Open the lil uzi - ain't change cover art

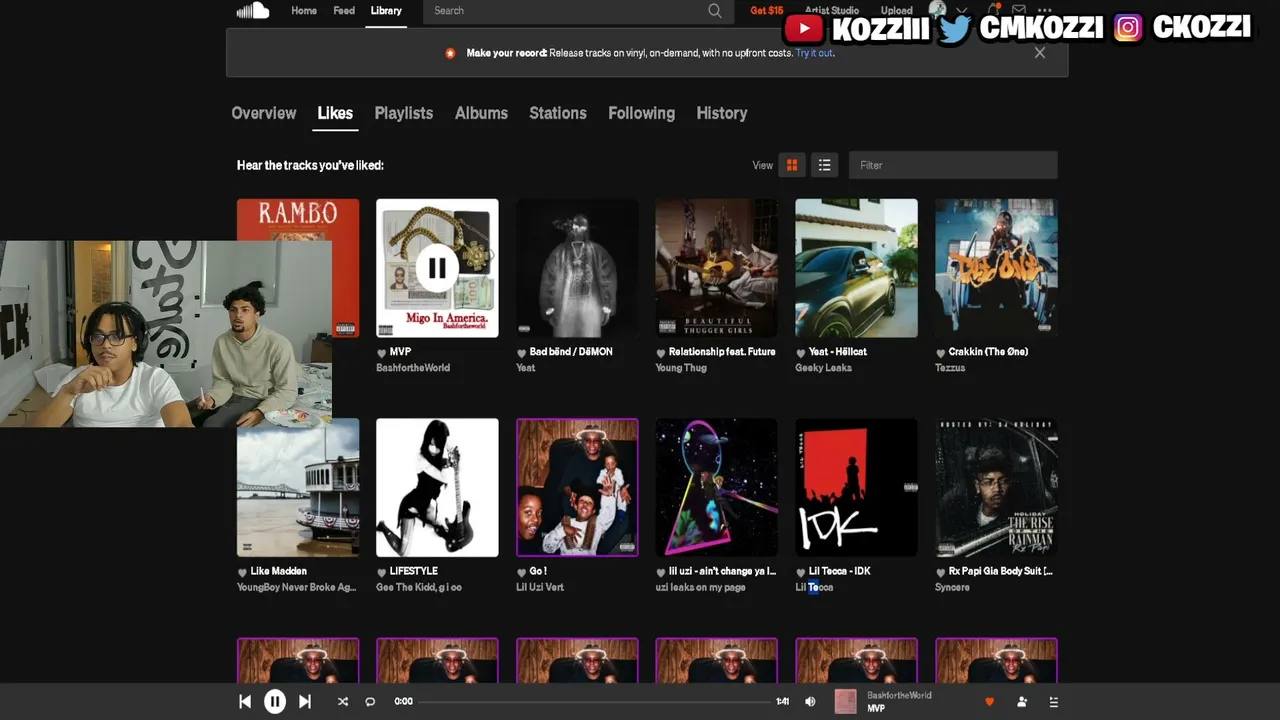pyautogui.click(x=716, y=487)
